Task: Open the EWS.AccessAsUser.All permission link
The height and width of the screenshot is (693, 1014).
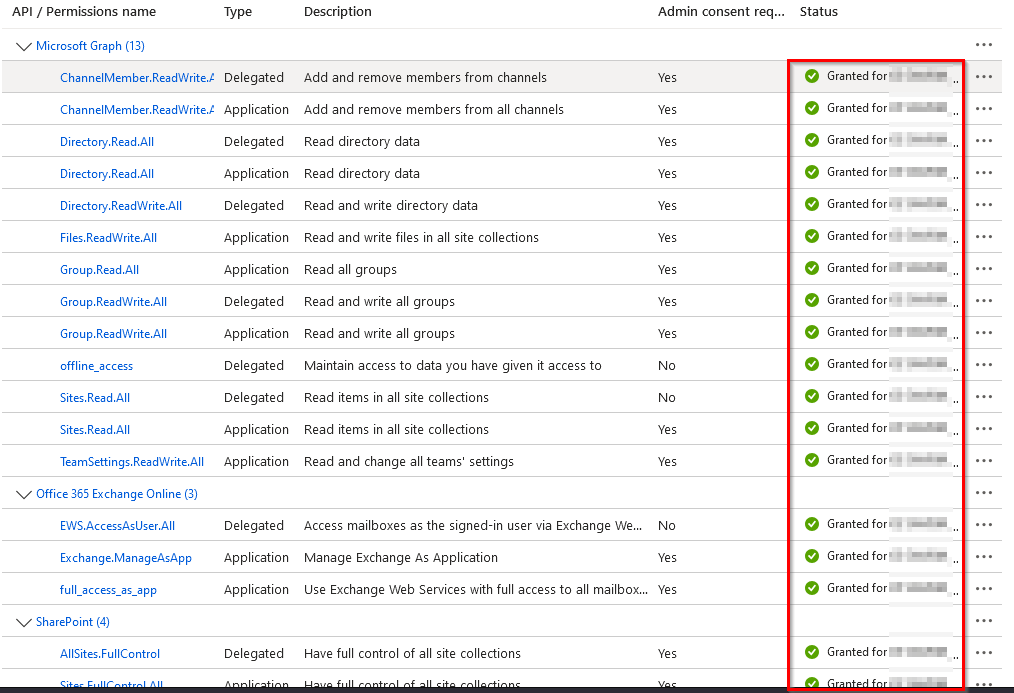Action: point(117,526)
